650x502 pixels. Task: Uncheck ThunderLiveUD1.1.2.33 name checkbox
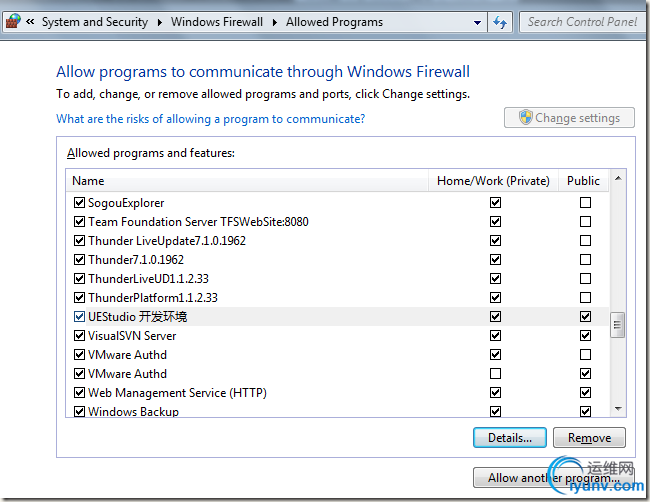coord(79,279)
